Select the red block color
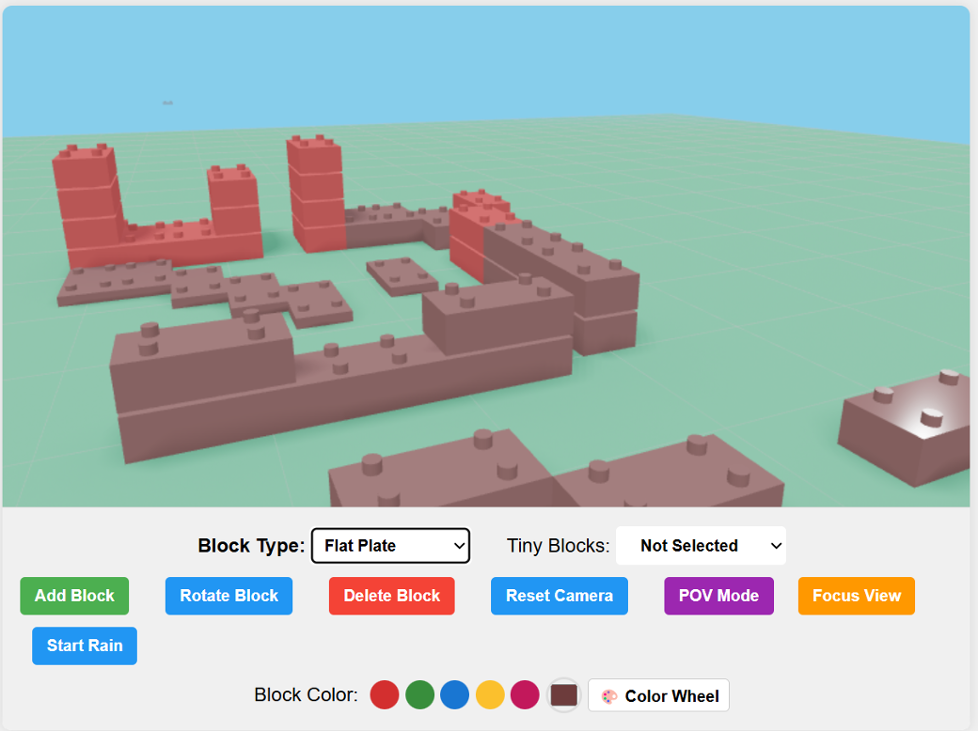Viewport: 978px width, 731px height. [384, 694]
